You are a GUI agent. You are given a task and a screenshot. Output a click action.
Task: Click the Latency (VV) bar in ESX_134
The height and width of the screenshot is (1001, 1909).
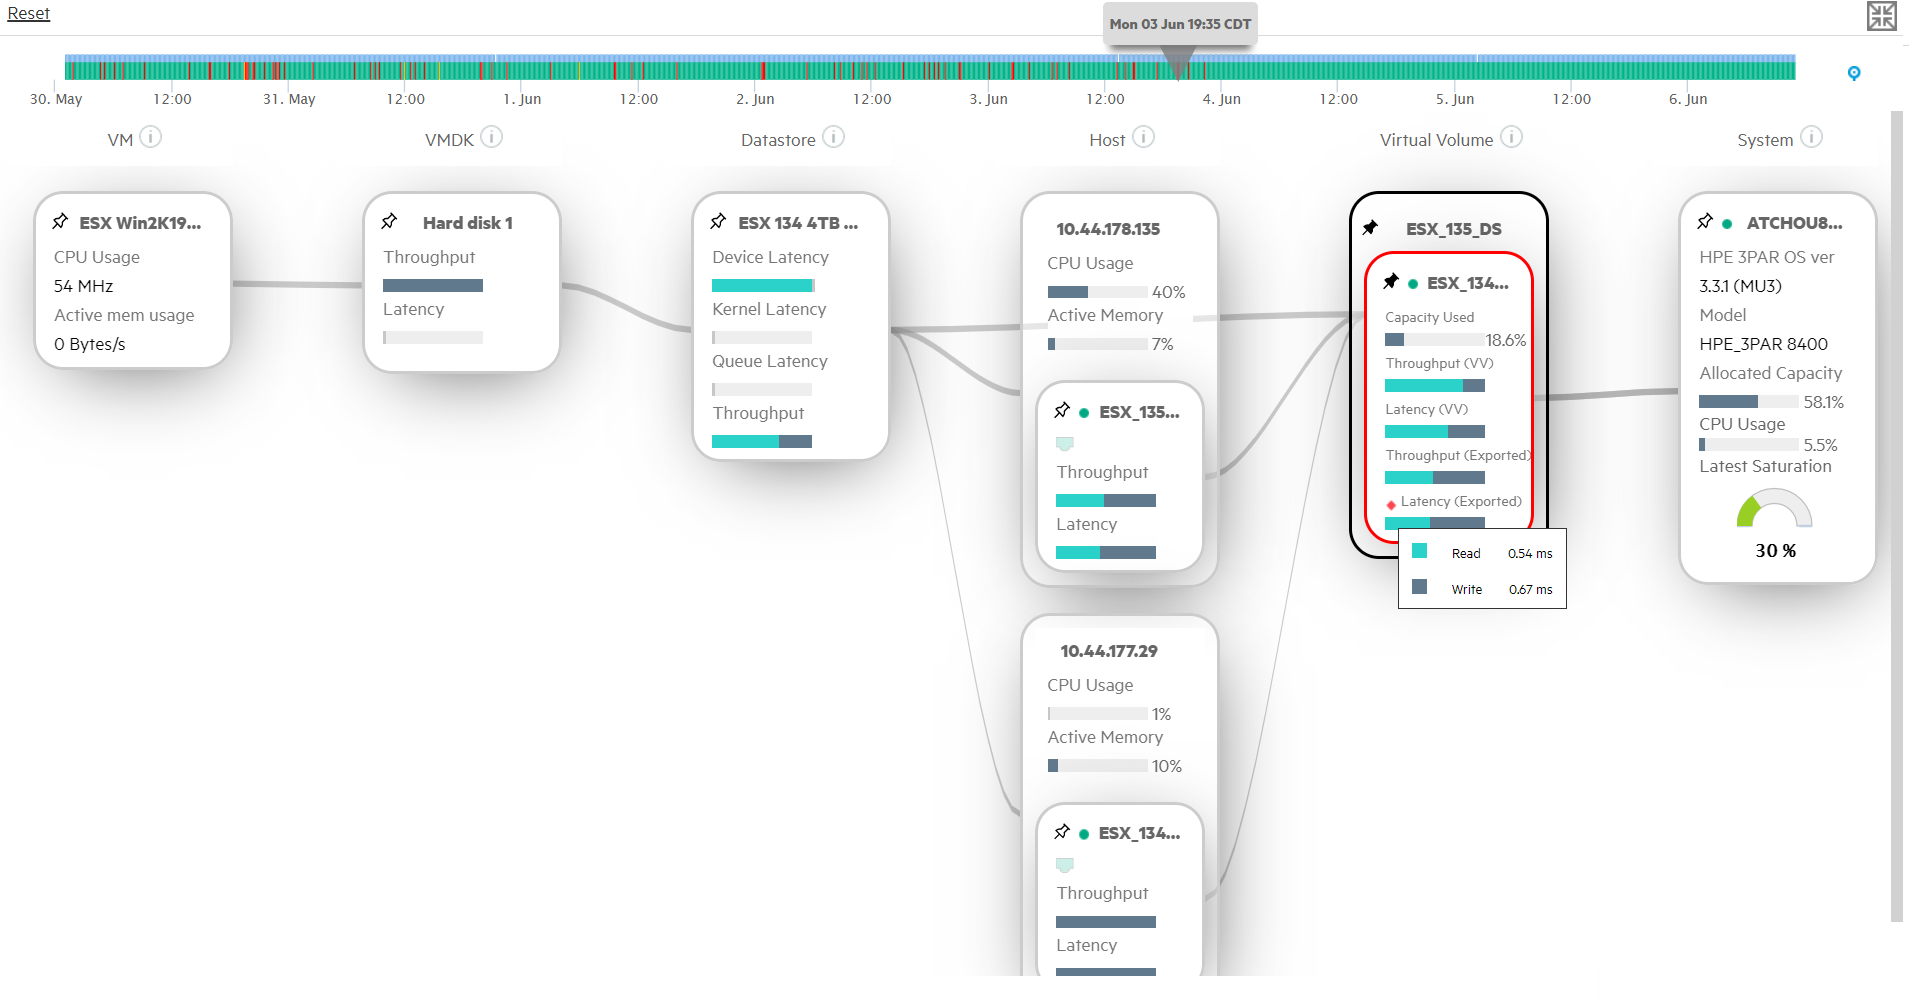coord(1435,432)
